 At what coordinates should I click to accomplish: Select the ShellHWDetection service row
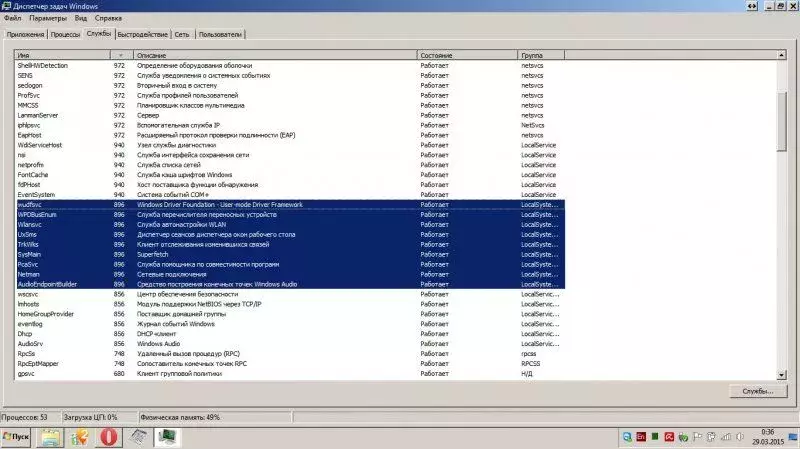(290, 65)
